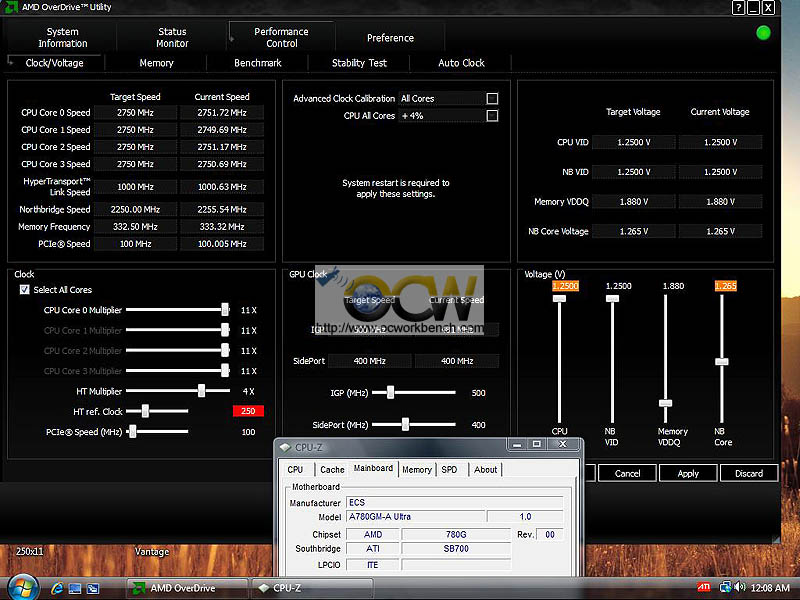Screen dimensions: 800x600
Task: Open the Memory tab in CPU-Z
Action: 417,469
